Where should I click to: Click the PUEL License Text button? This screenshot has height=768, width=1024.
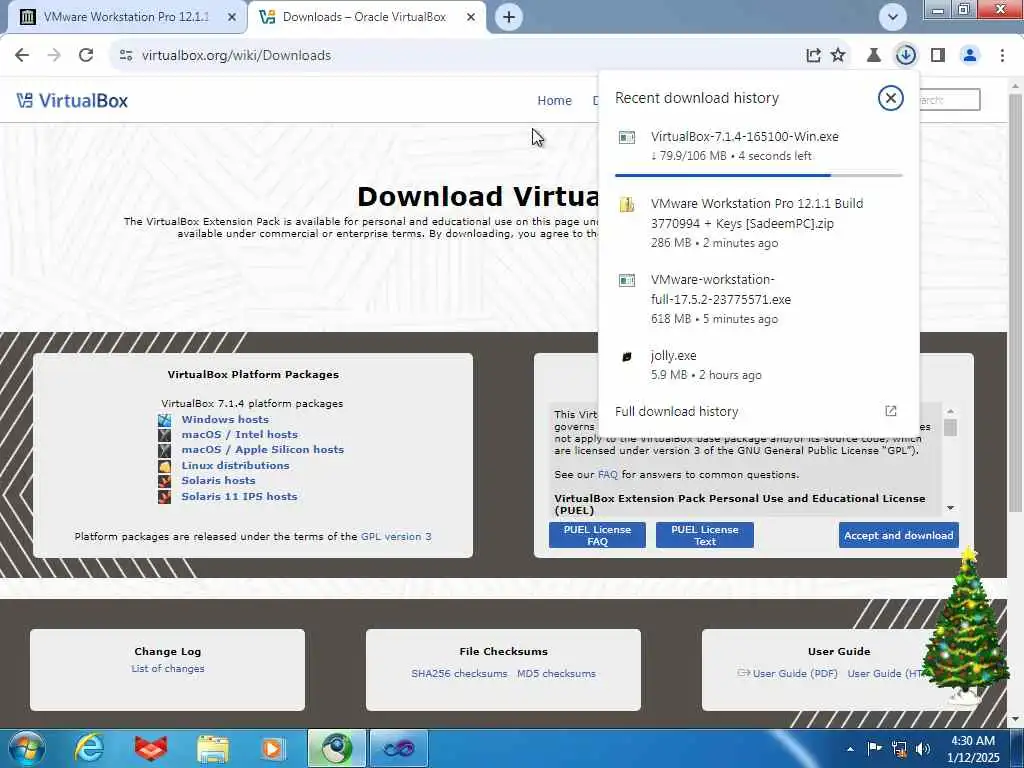705,535
